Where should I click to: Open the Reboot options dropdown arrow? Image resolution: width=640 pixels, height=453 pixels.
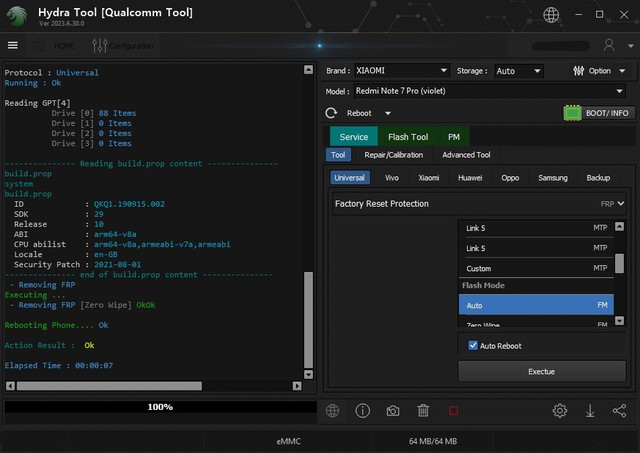point(388,113)
